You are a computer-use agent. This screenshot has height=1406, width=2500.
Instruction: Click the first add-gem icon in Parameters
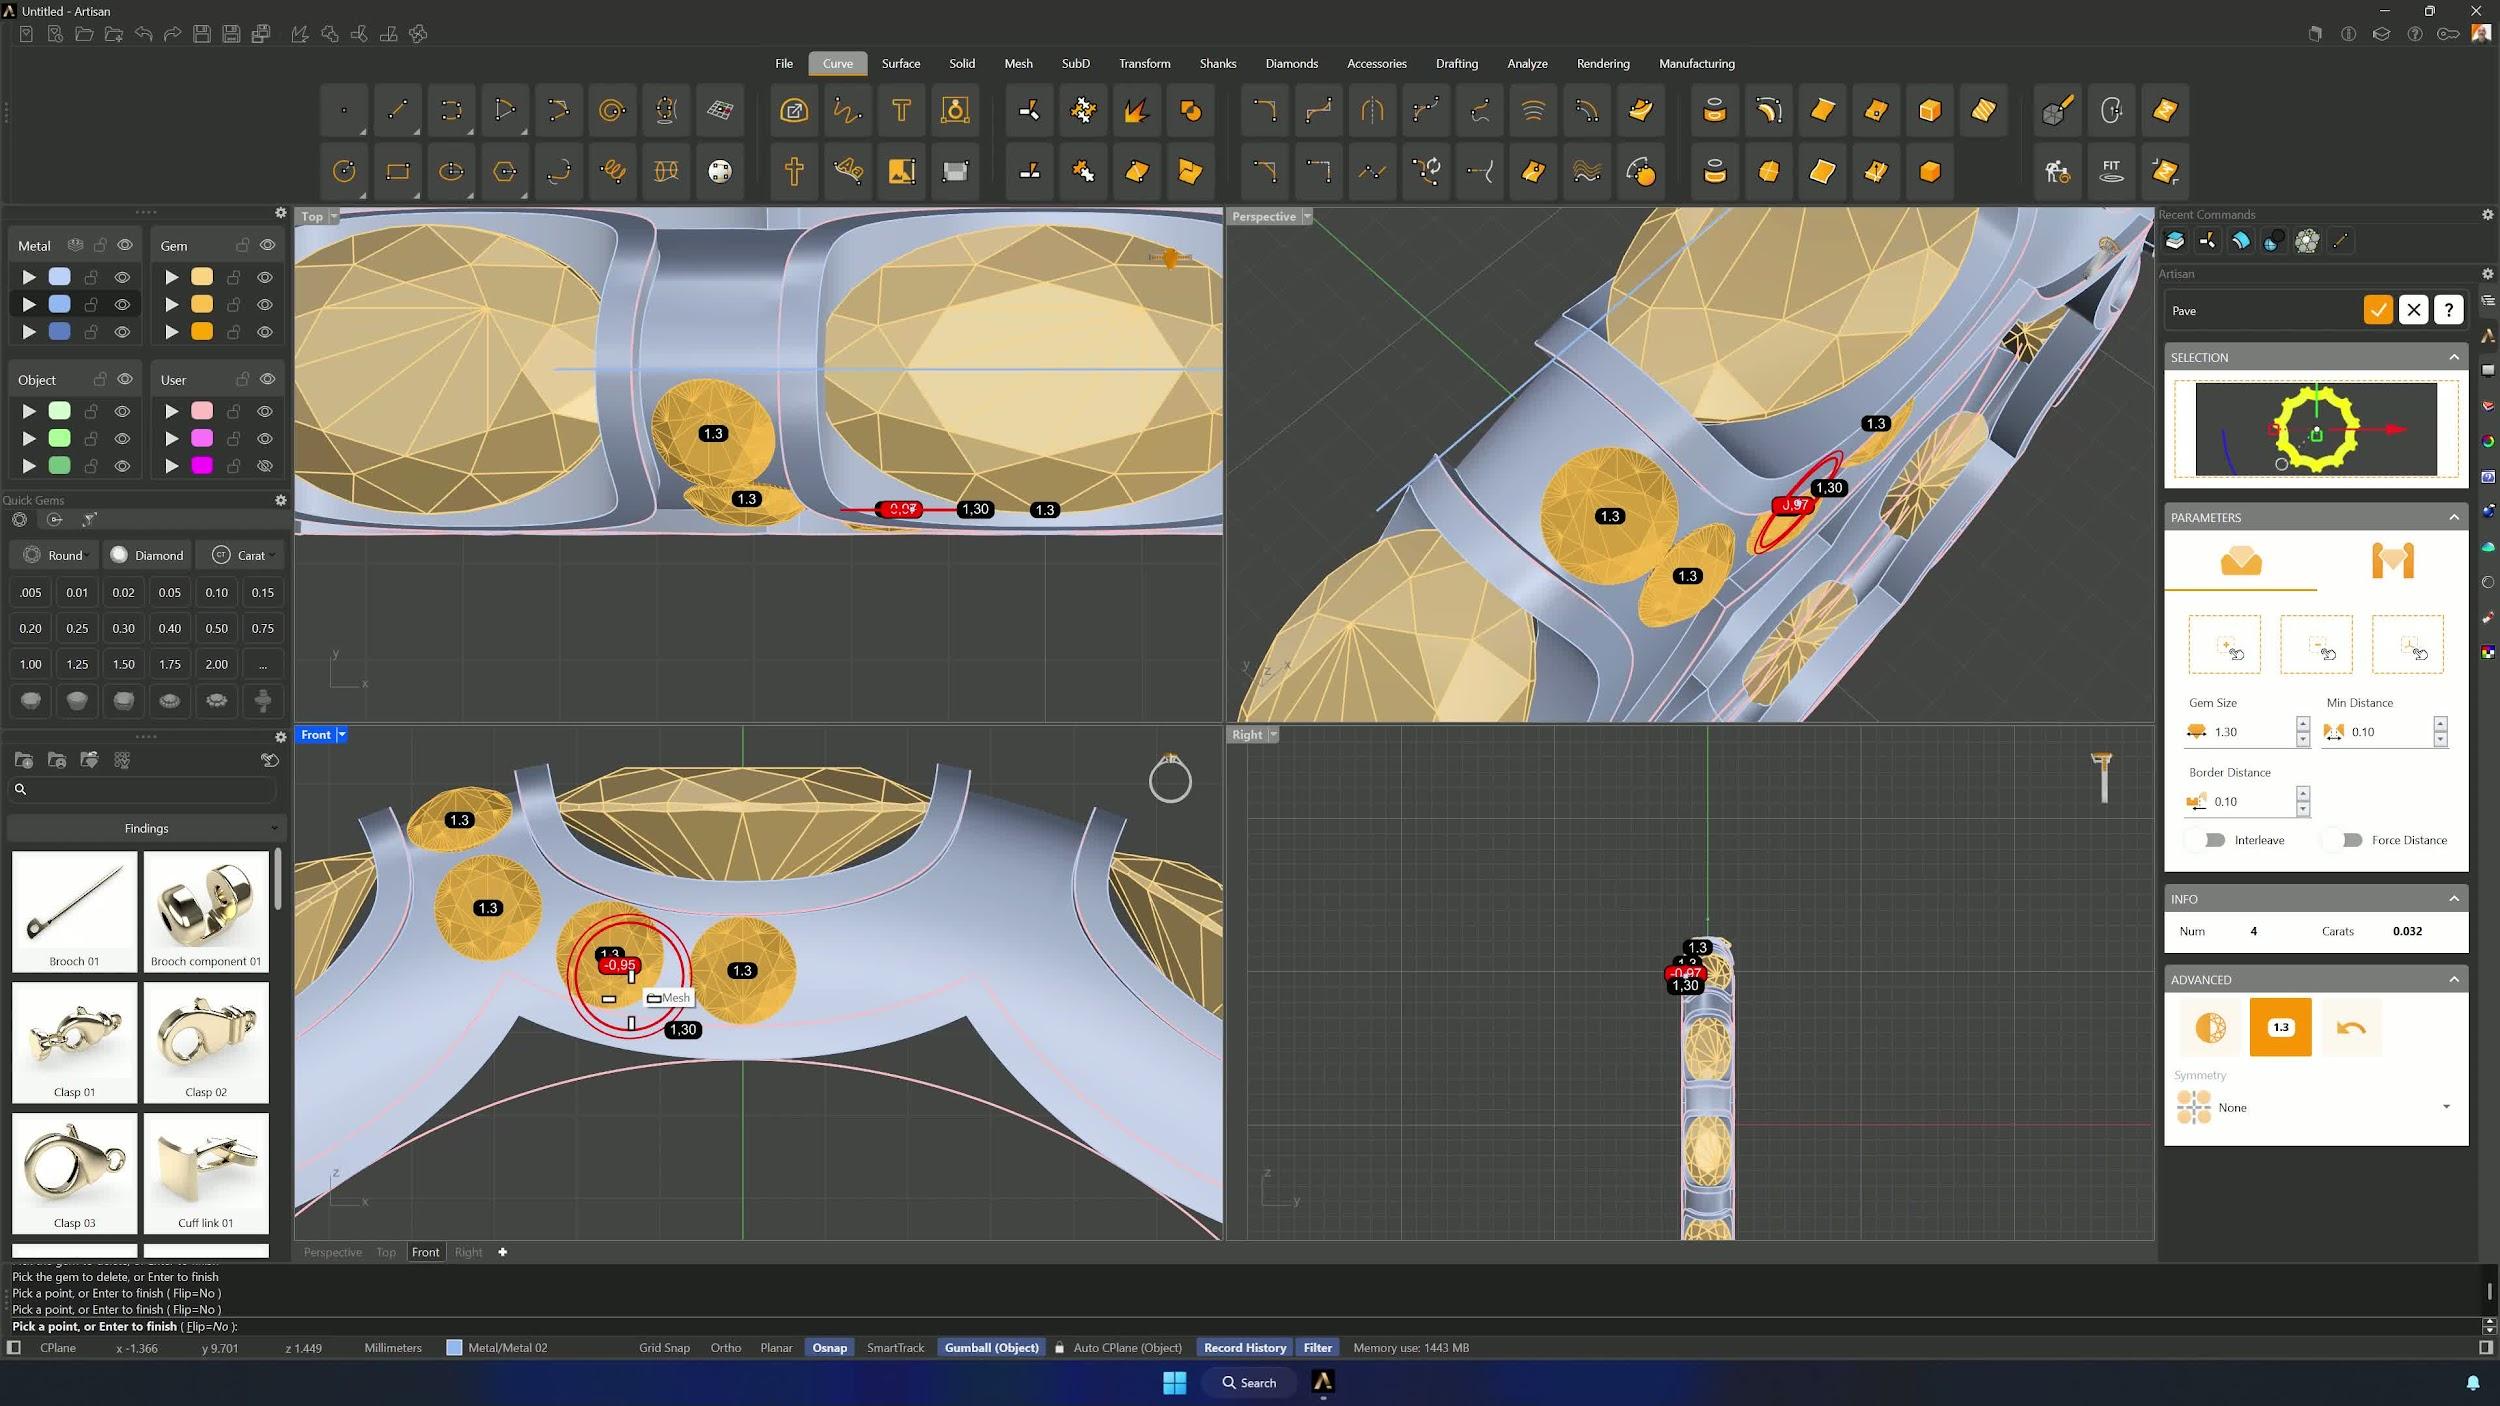click(x=2225, y=645)
